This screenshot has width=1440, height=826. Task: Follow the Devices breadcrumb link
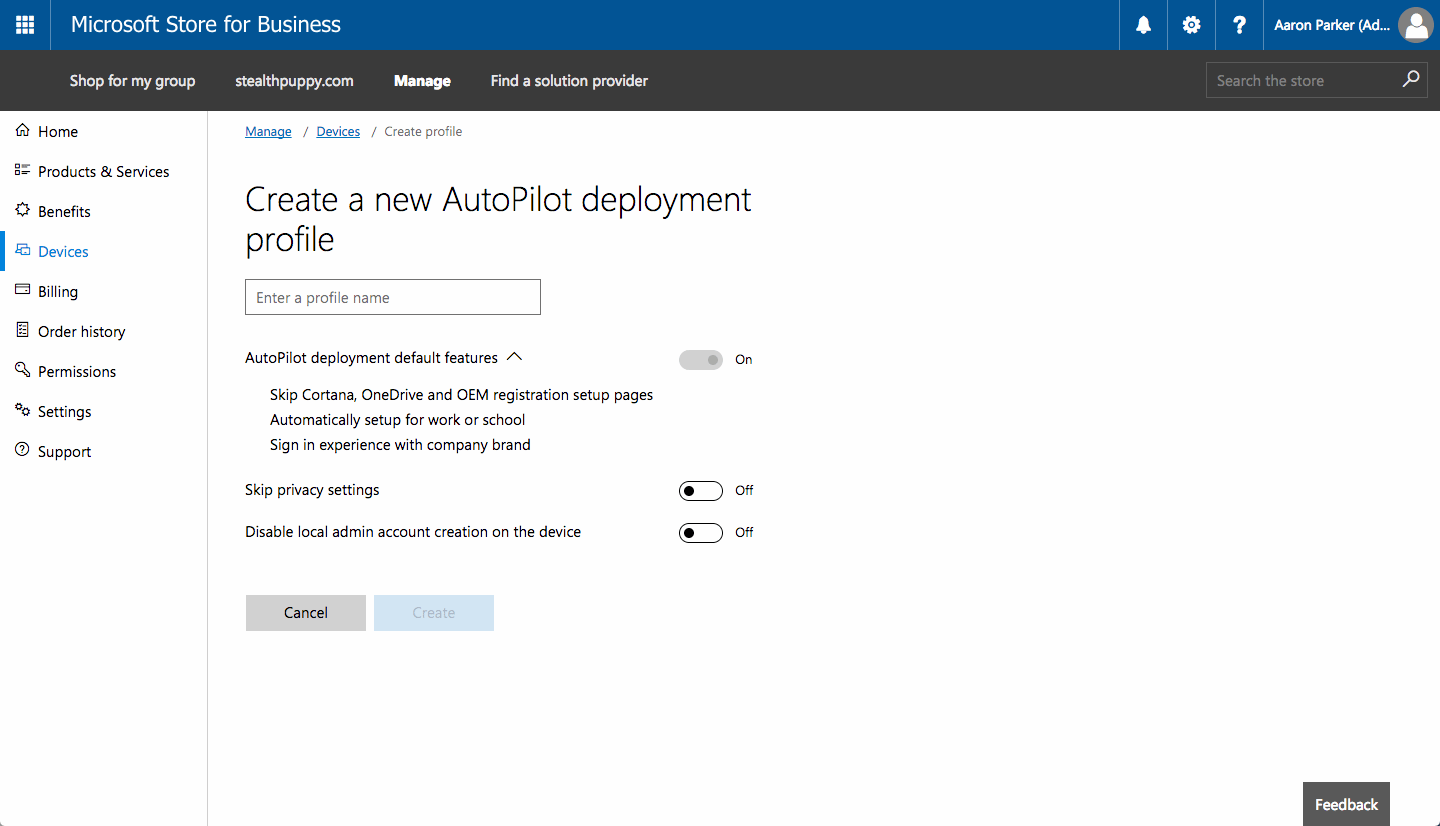click(338, 132)
